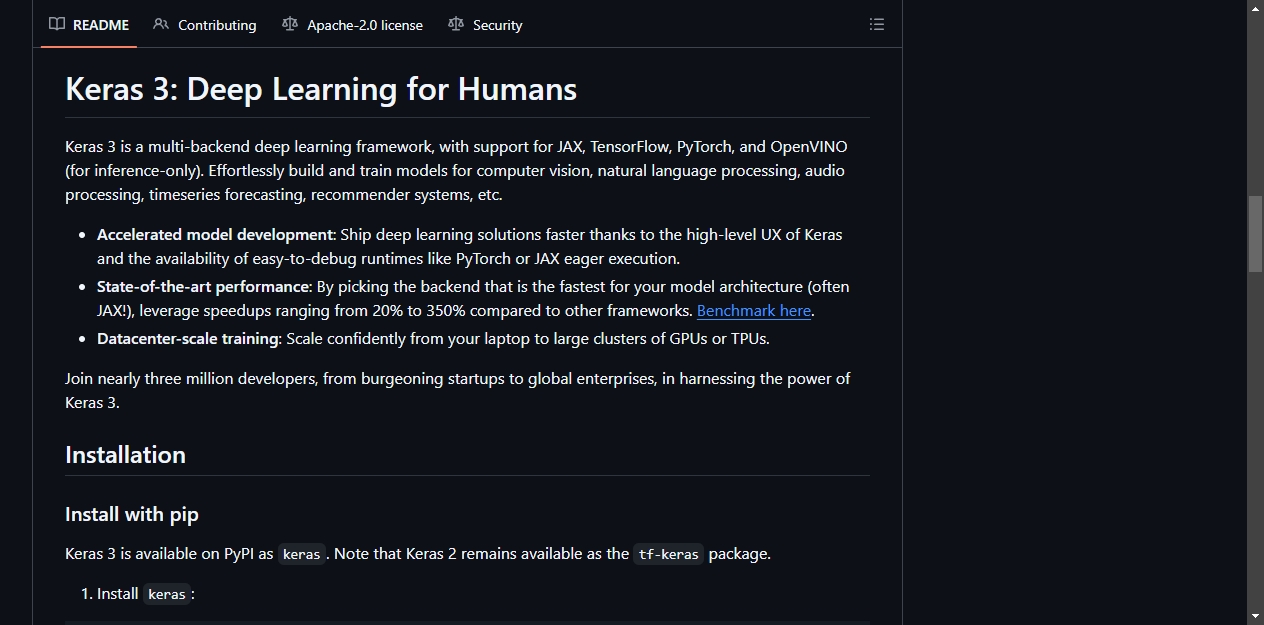
Task: Switch to the Contributing tab text
Action: tap(217, 25)
